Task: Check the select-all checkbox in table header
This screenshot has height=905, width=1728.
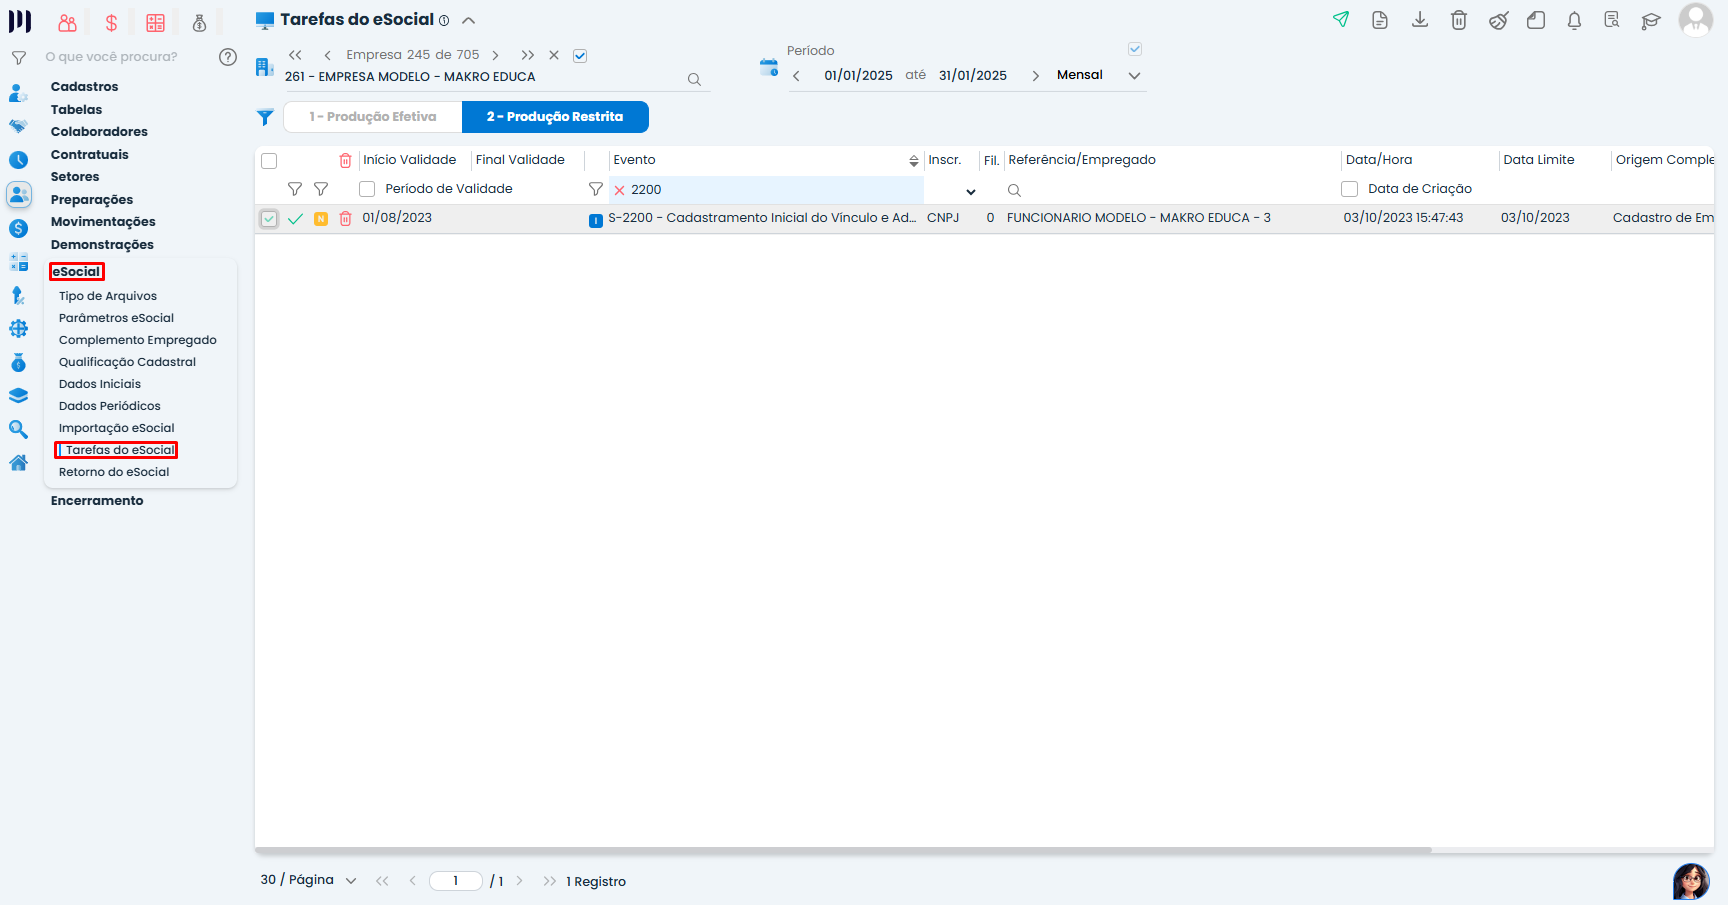Action: tap(269, 161)
